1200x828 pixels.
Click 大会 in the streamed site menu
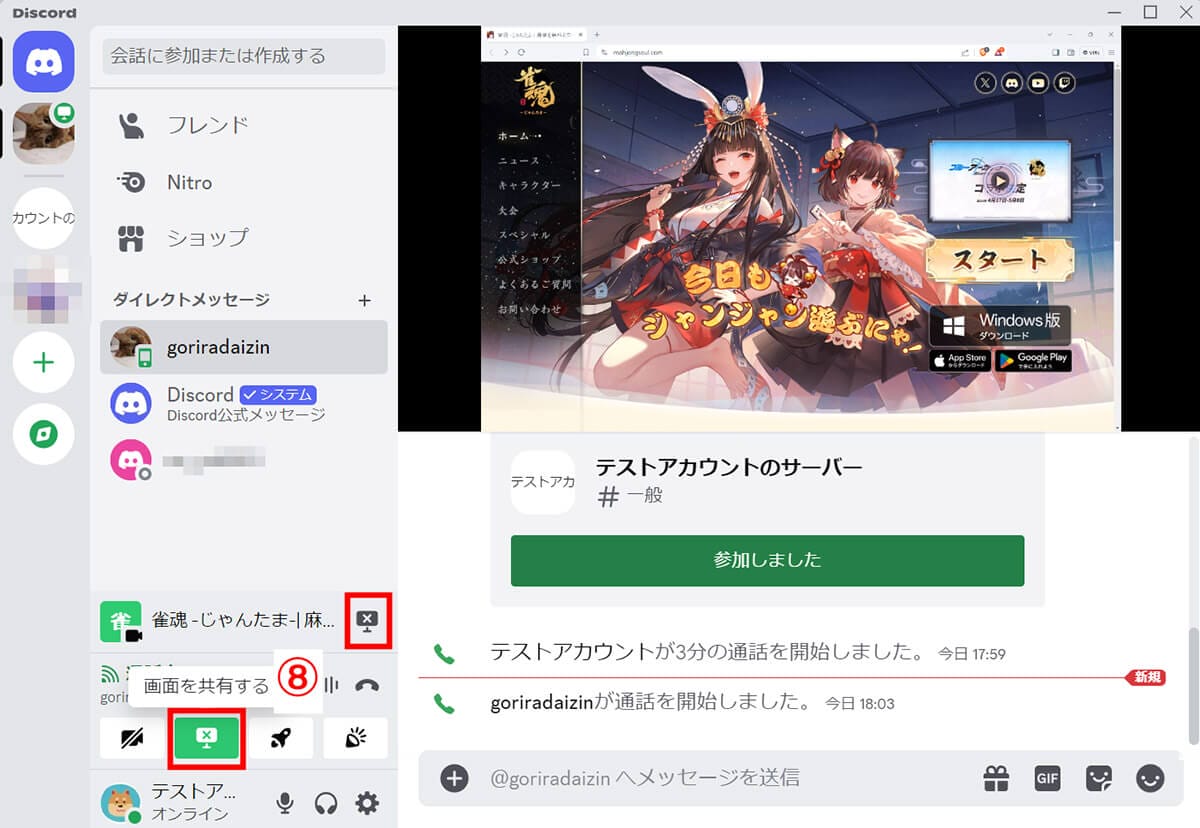pyautogui.click(x=509, y=210)
